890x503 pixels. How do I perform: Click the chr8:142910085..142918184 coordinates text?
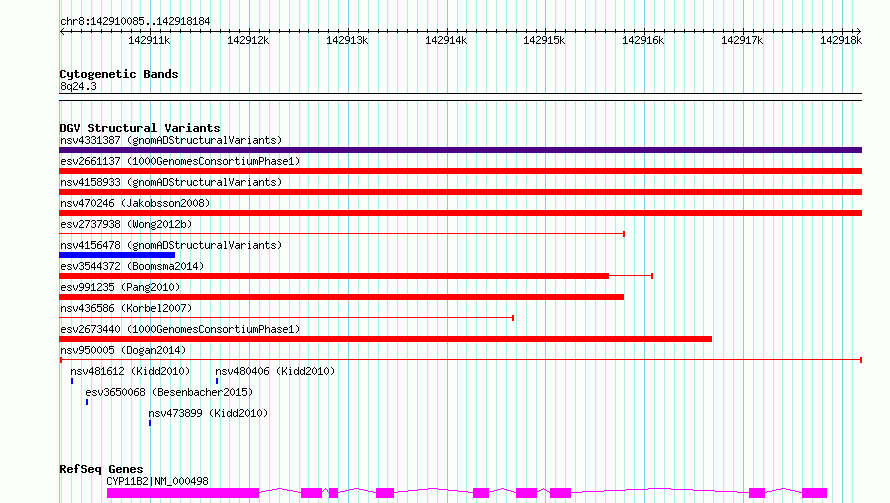pos(135,21)
